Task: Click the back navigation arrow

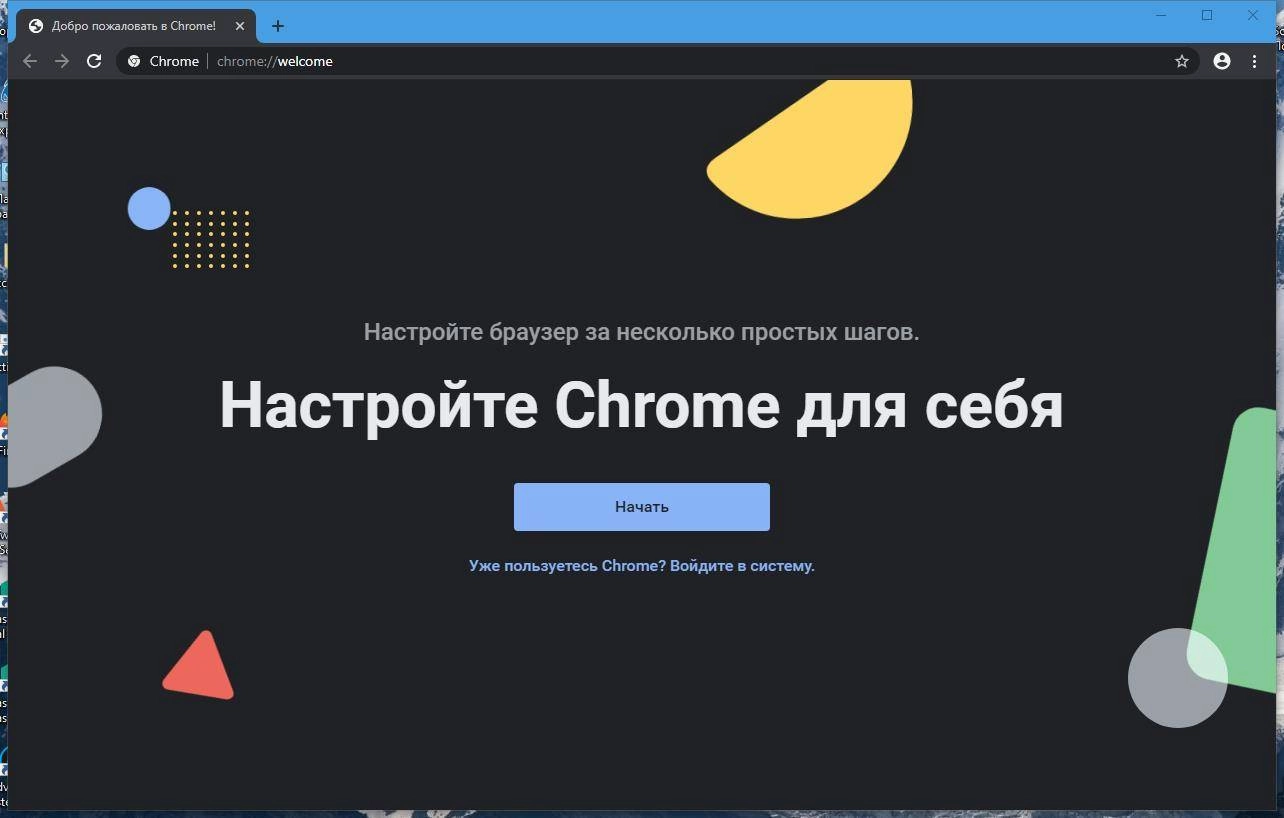Action: coord(30,61)
